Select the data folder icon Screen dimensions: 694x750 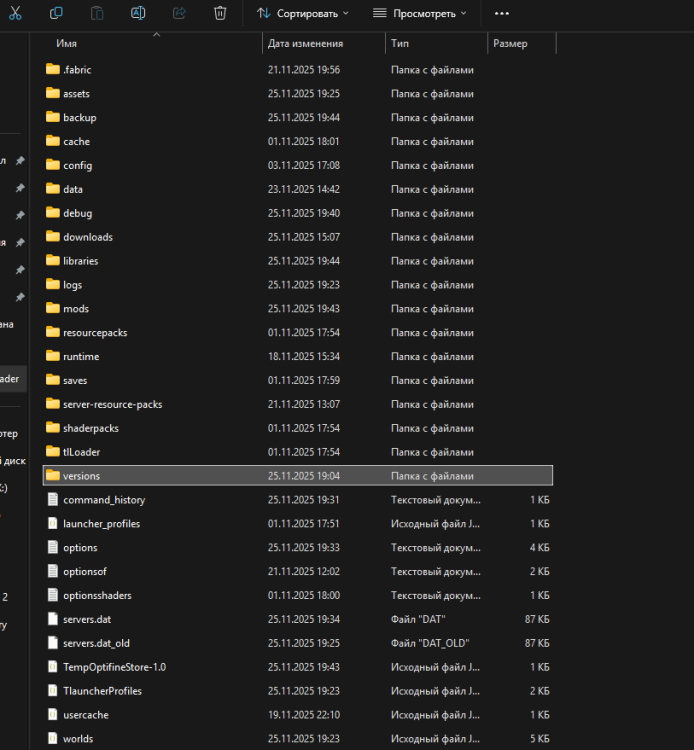pos(53,189)
